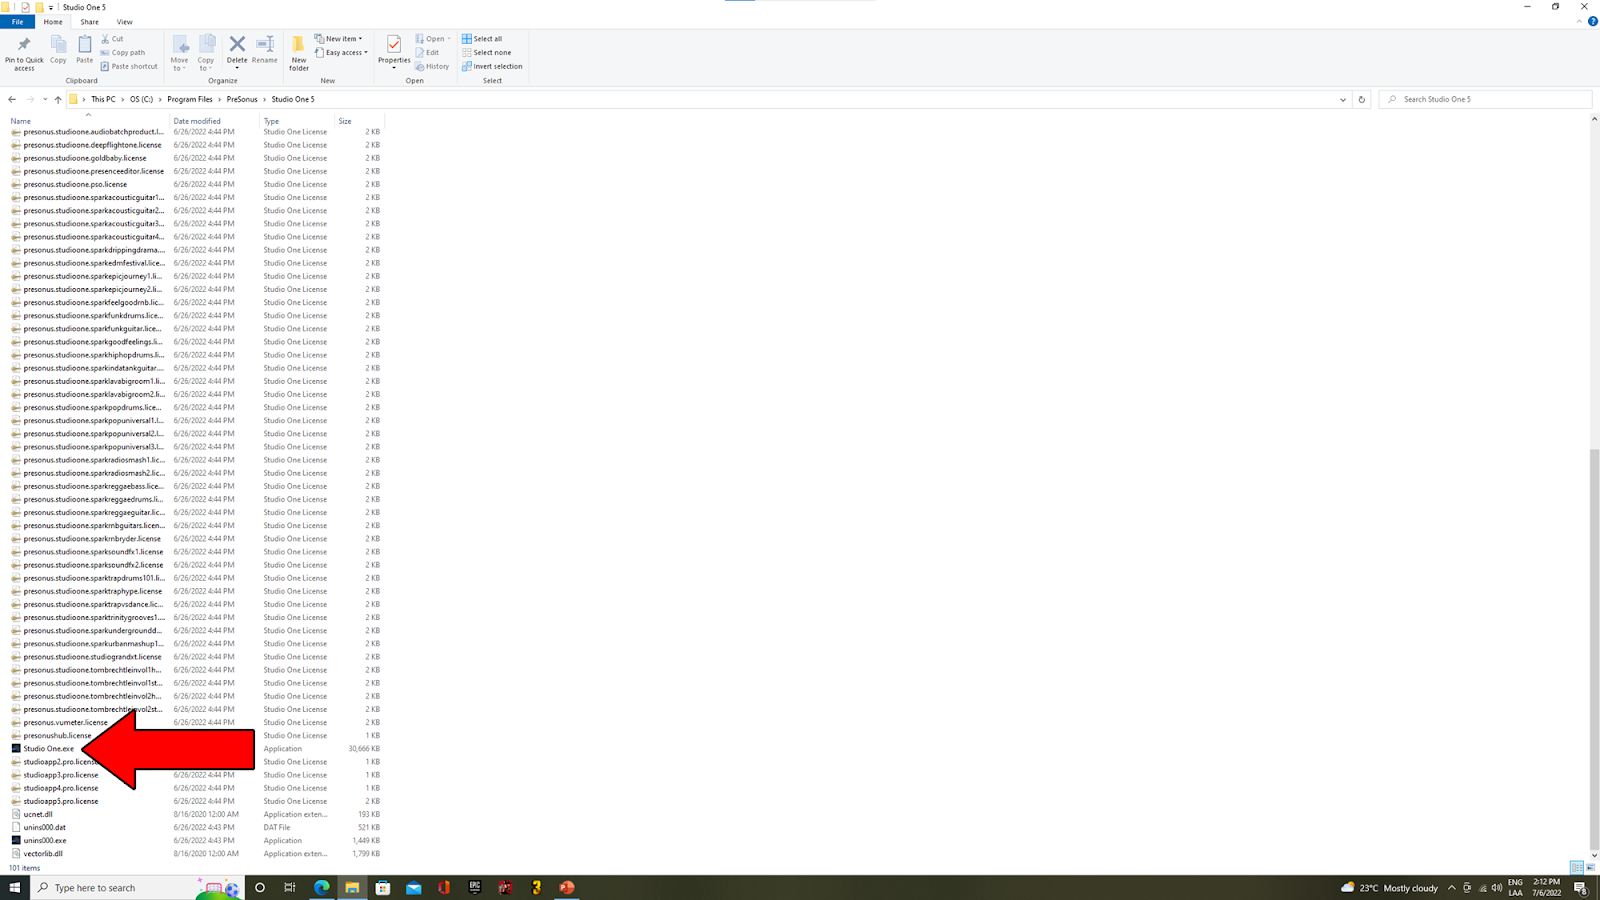
Task: Switch to the Share ribbon tab
Action: (x=89, y=22)
